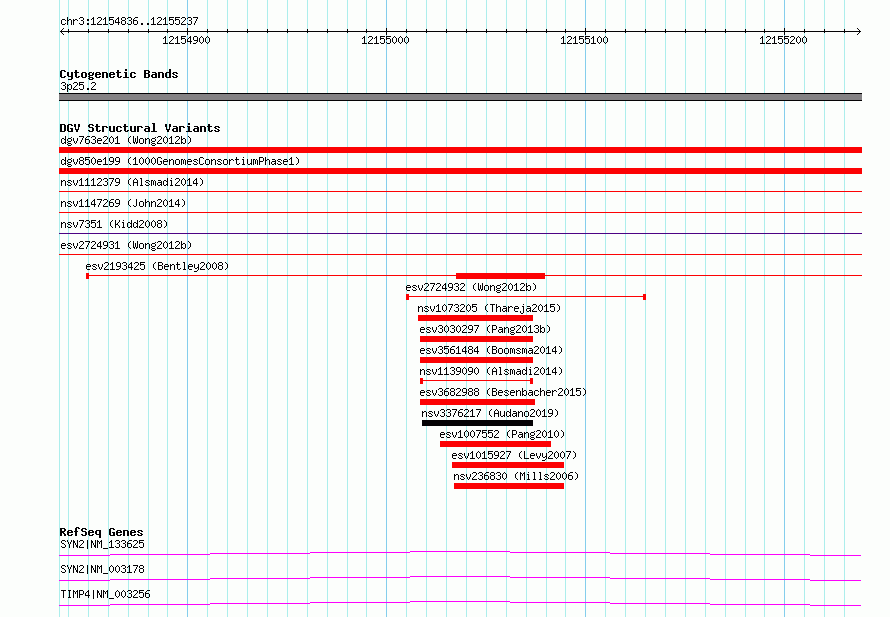Select the DGV Structural Variants track title
This screenshot has width=890, height=617.
tap(140, 128)
